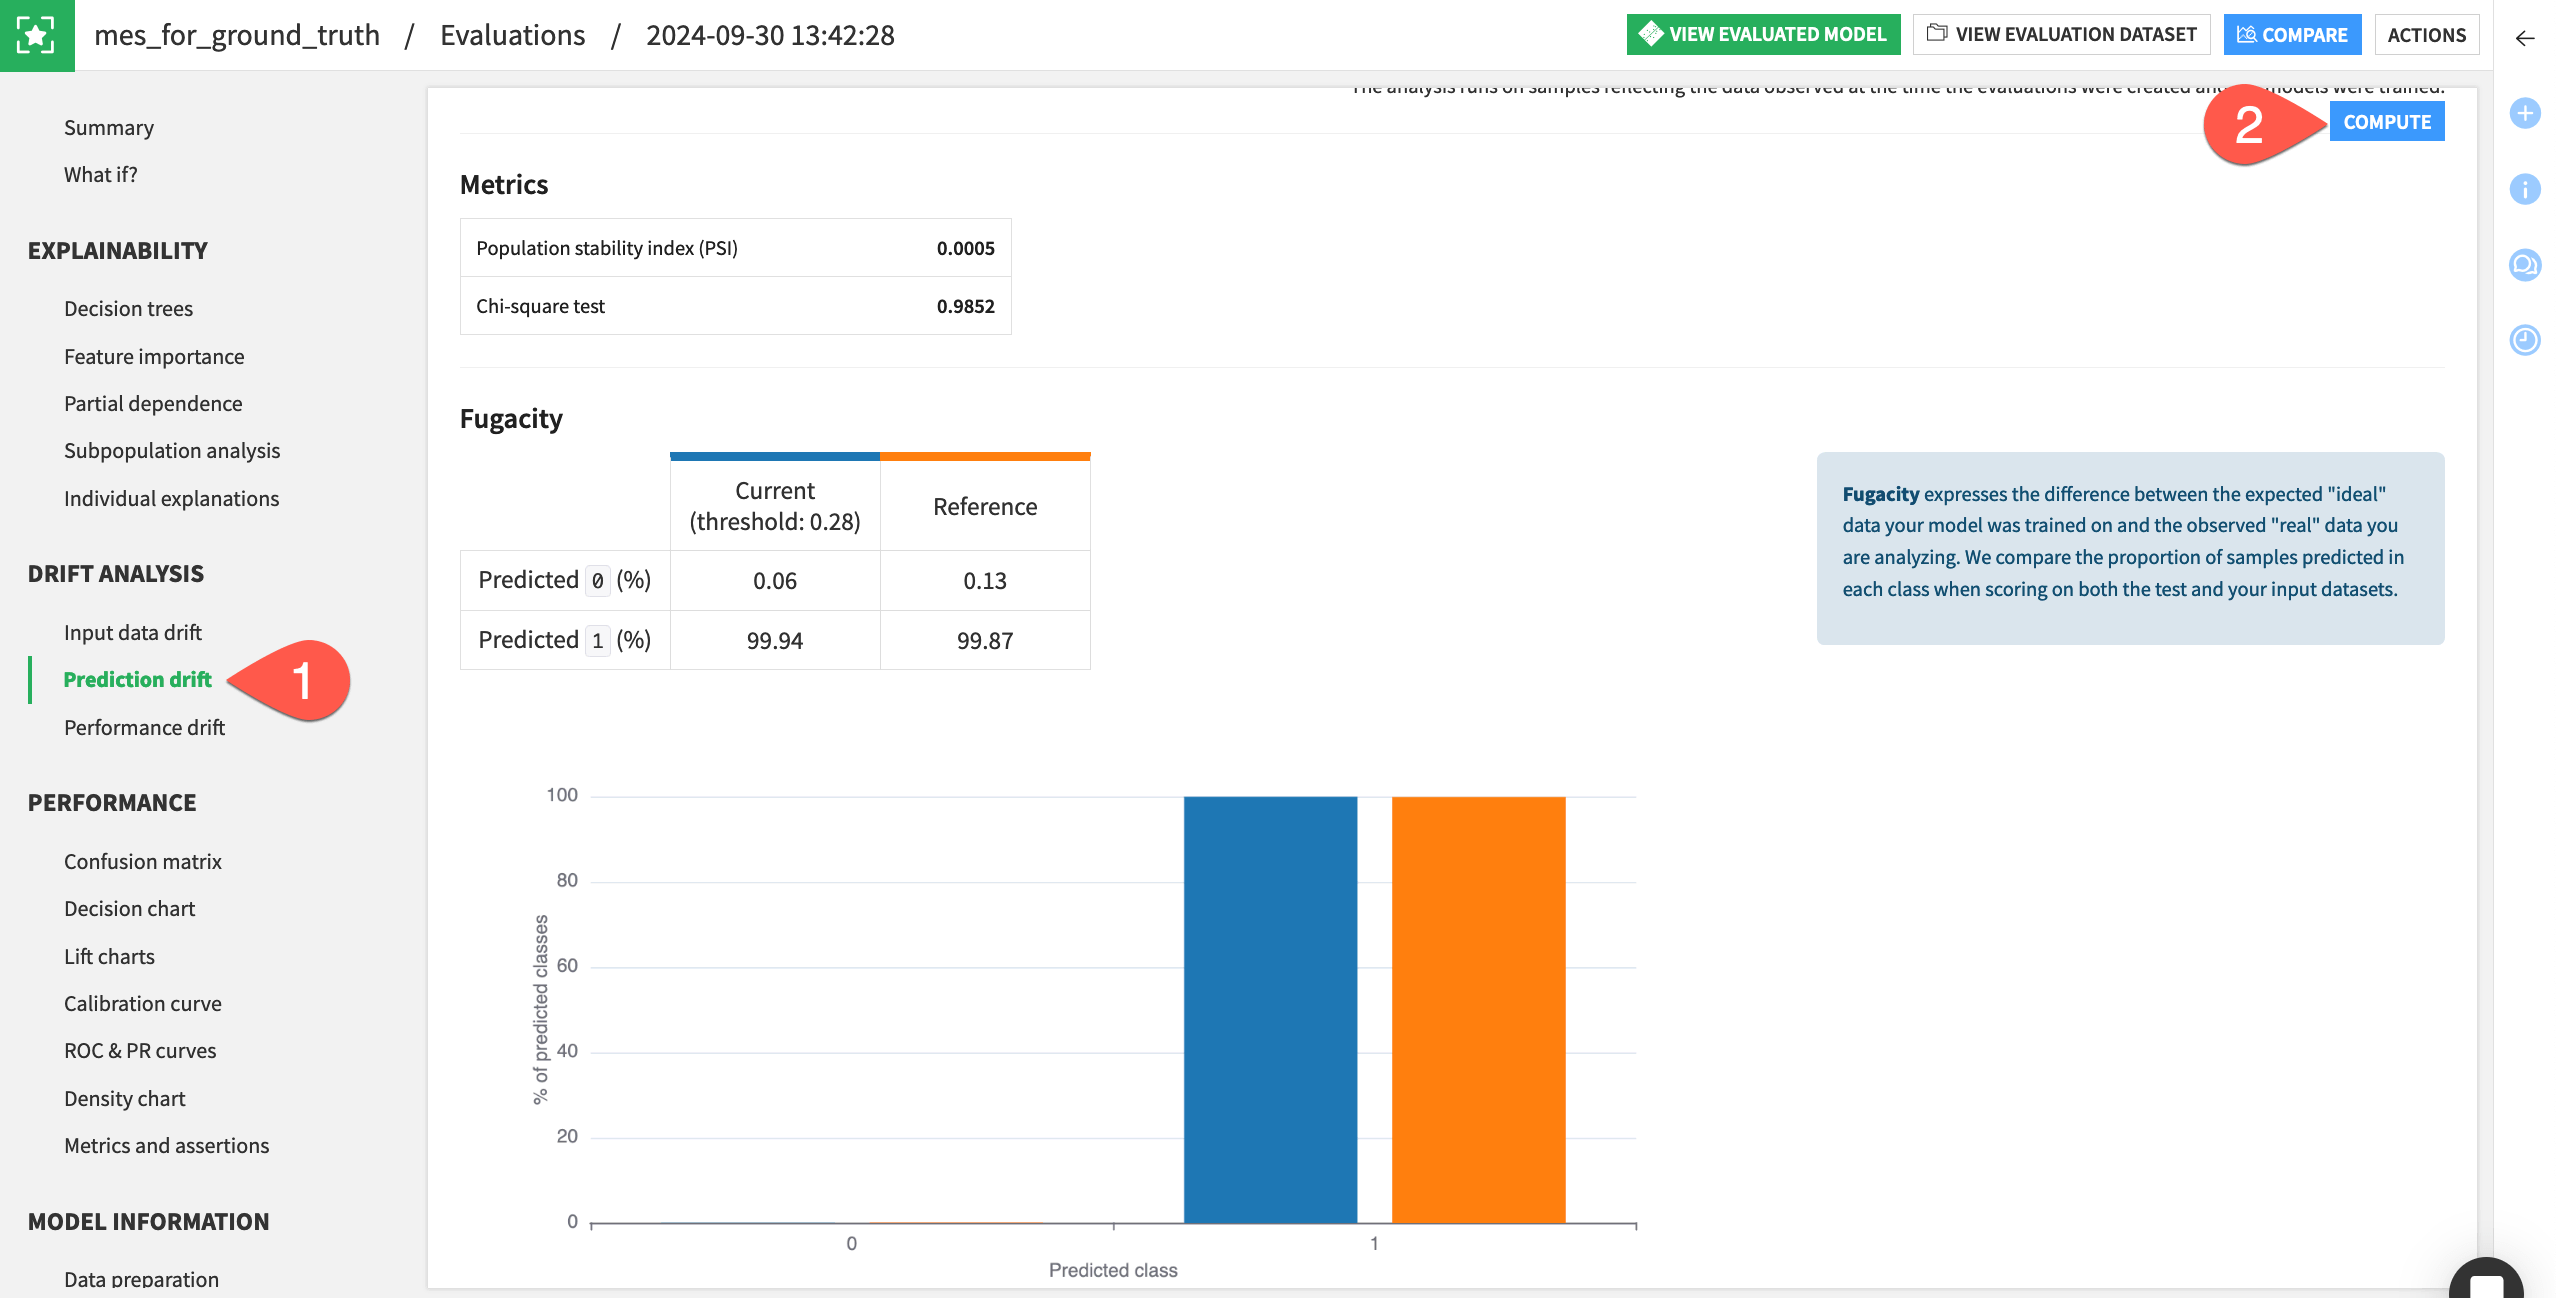2556x1298 pixels.
Task: Expand the Performance section in sidebar
Action: (111, 801)
